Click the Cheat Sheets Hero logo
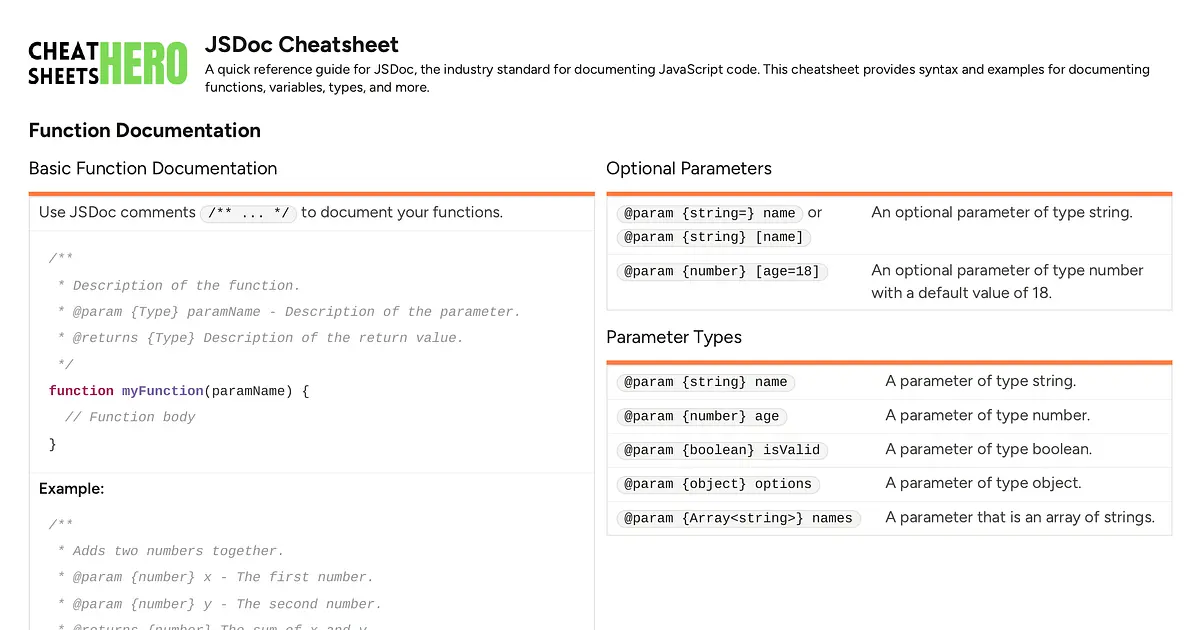 [107, 63]
